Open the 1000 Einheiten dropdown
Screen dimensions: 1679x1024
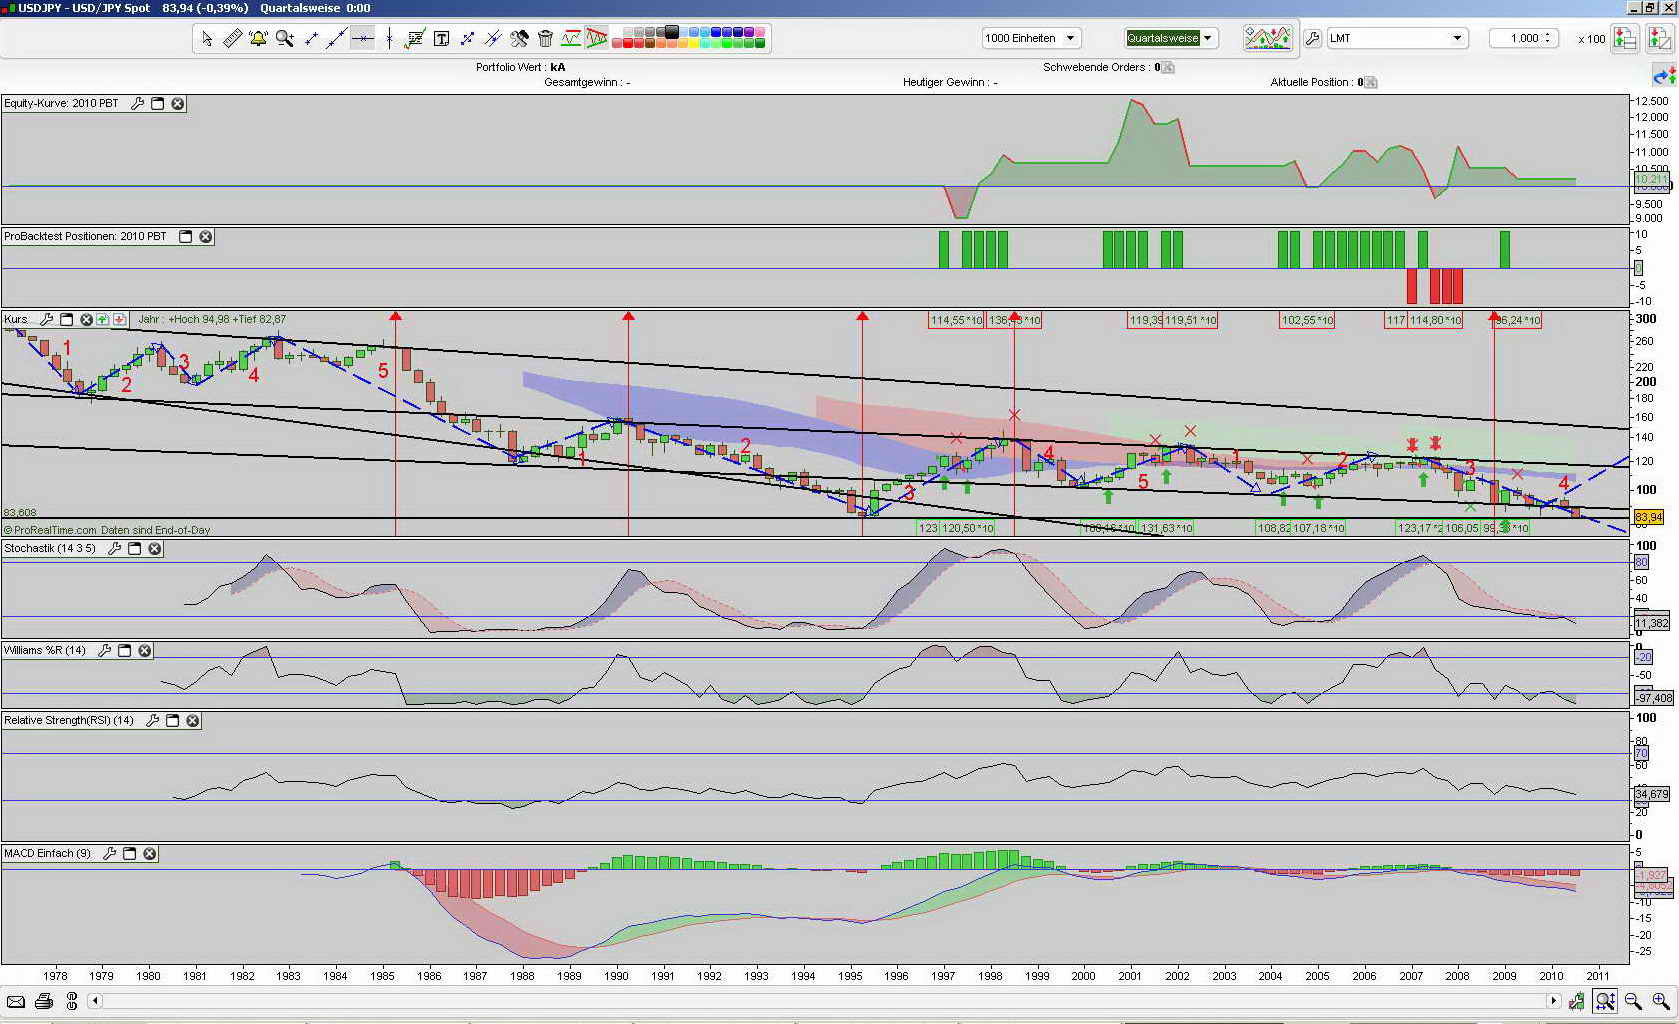(x=1072, y=37)
